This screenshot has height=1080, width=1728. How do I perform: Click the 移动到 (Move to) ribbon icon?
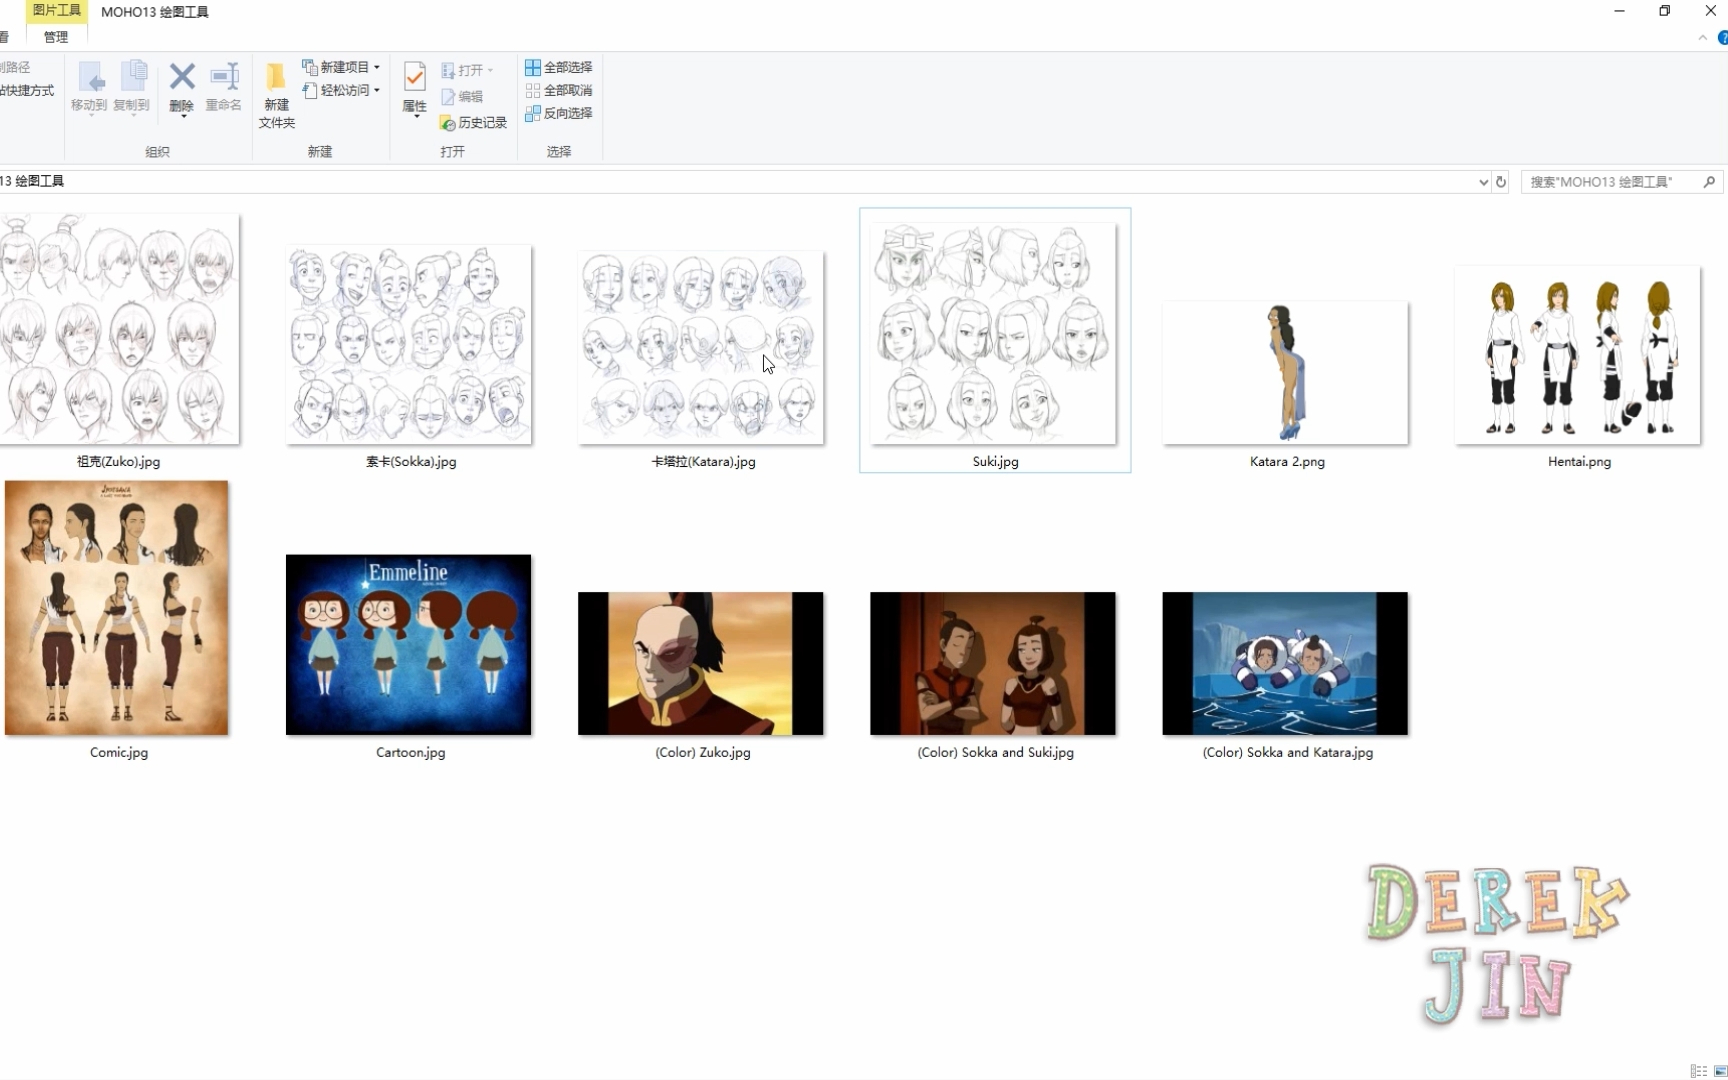pos(90,77)
